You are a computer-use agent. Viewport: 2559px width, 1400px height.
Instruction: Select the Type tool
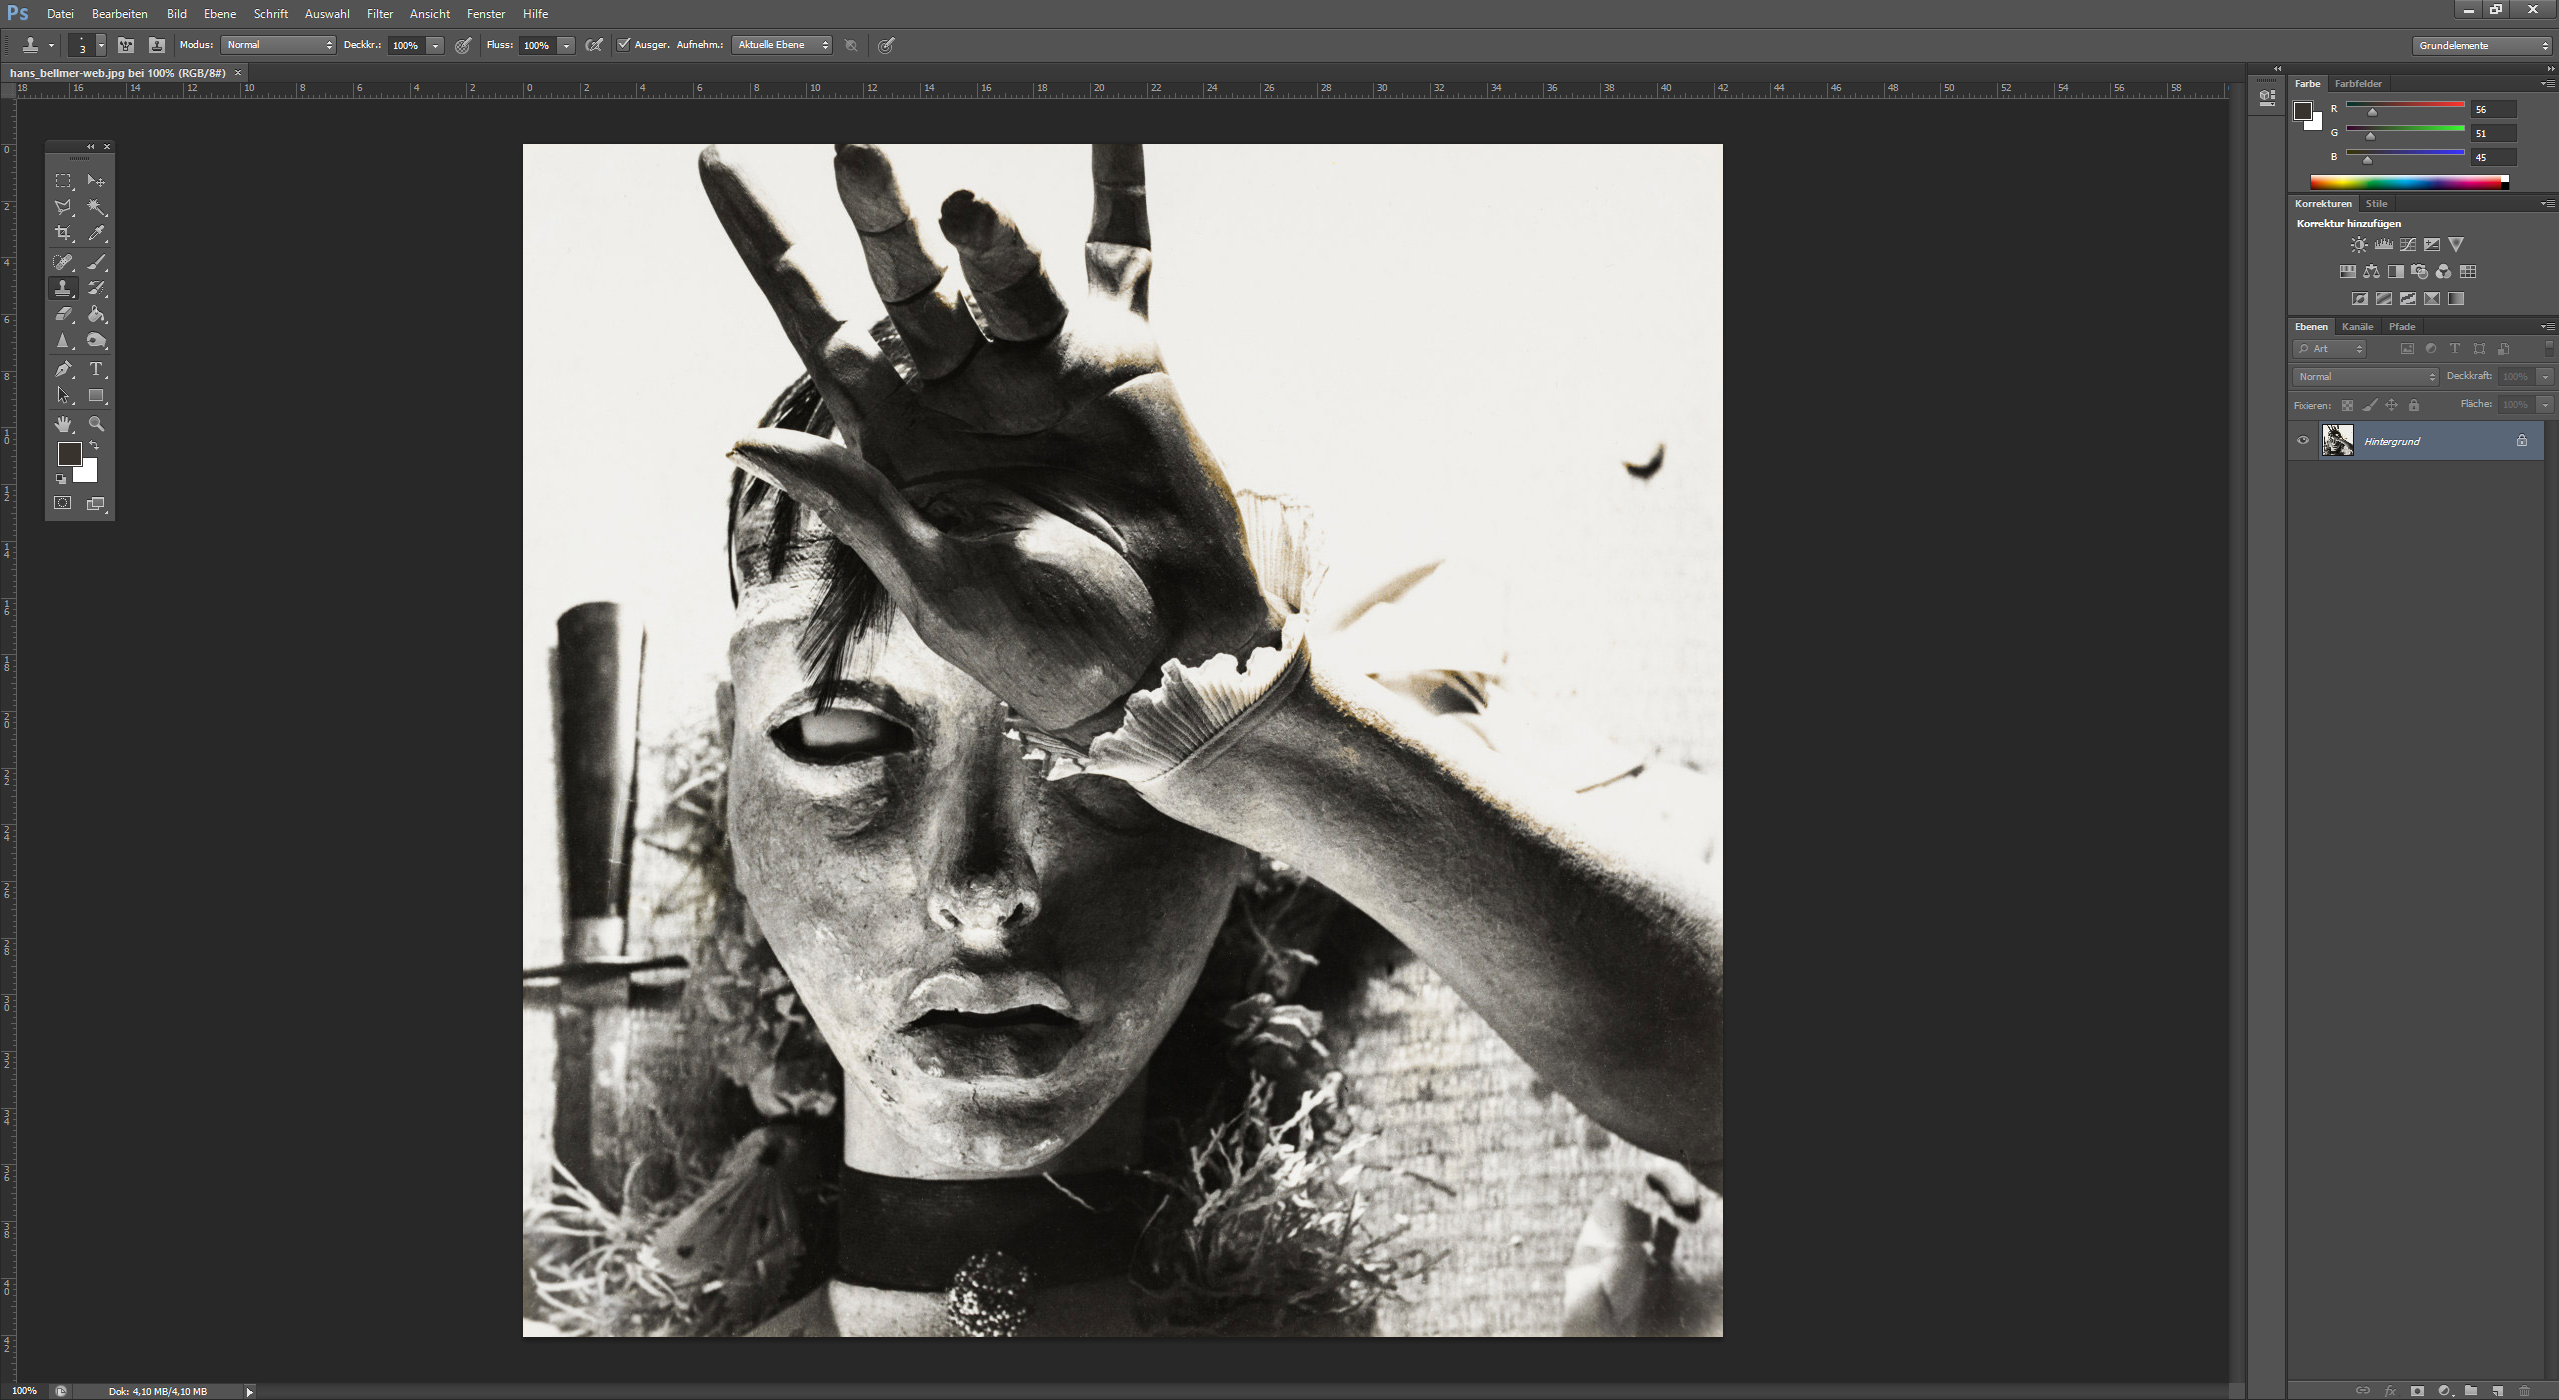[x=96, y=369]
